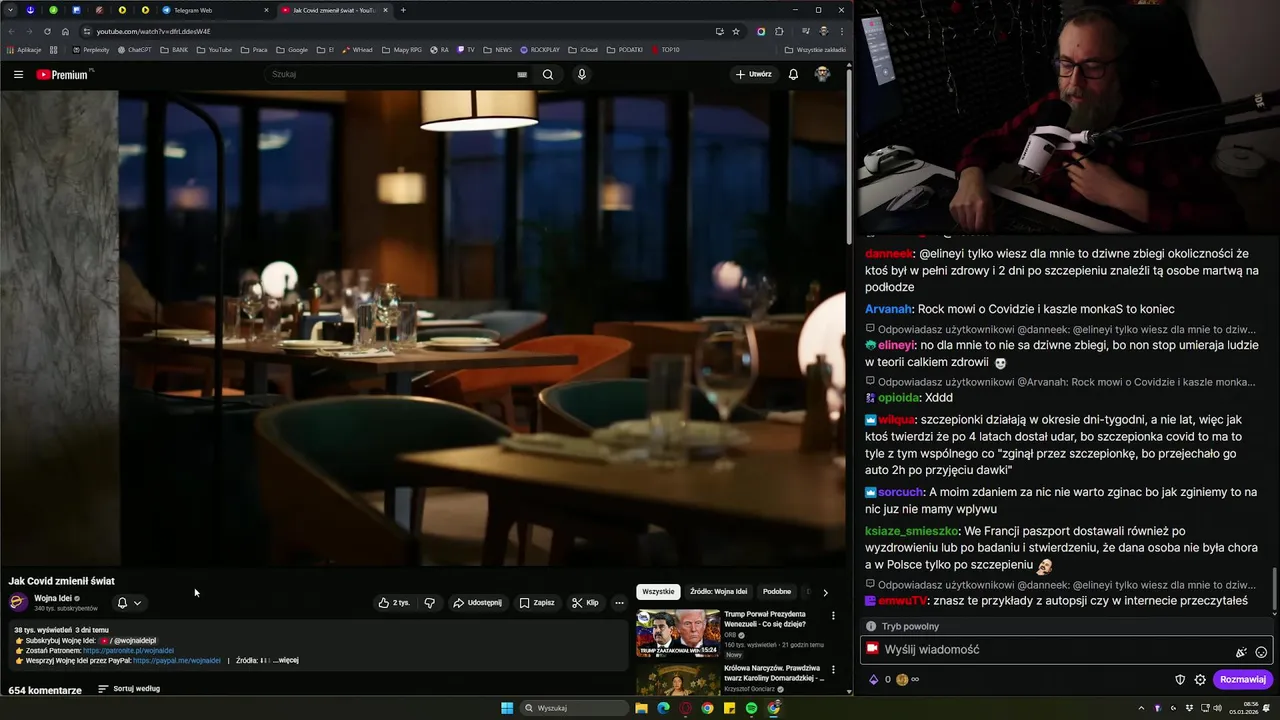The image size is (1280, 720).
Task: Open the Windows Start button
Action: tap(507, 708)
